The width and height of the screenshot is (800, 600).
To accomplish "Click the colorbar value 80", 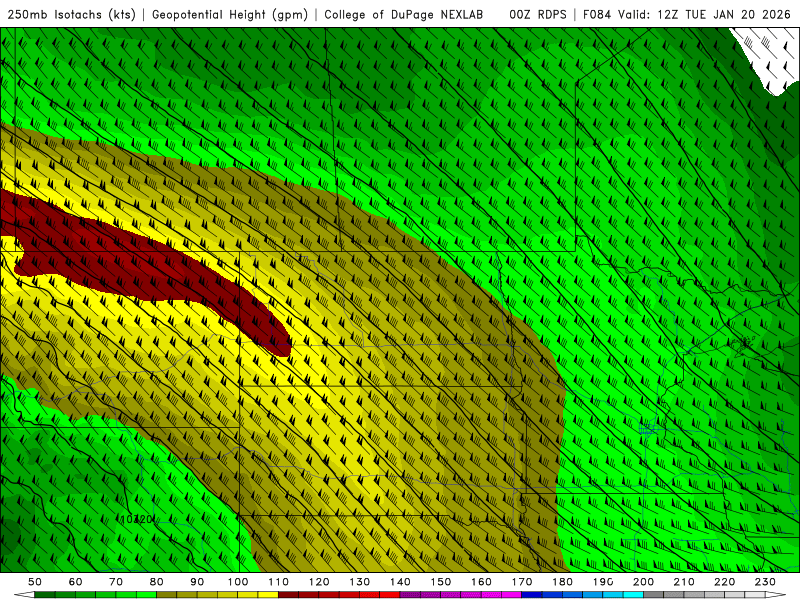I will pyautogui.click(x=156, y=582).
